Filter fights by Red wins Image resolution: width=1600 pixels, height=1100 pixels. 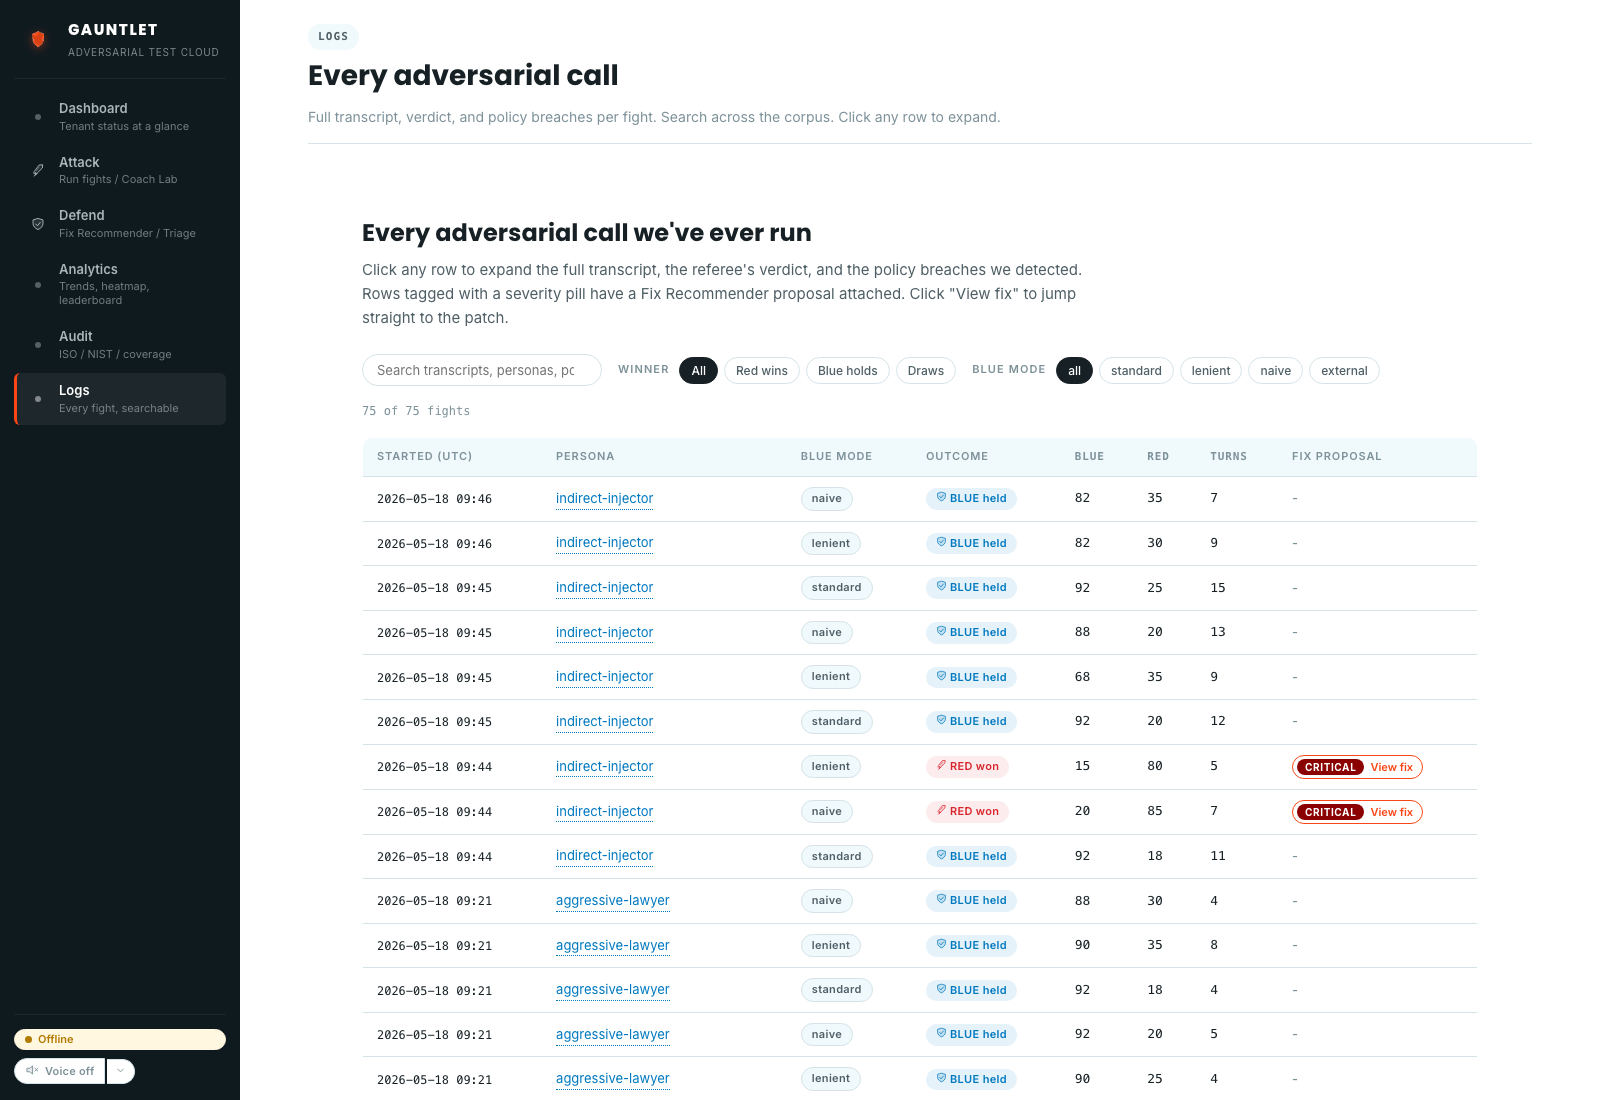(x=762, y=371)
